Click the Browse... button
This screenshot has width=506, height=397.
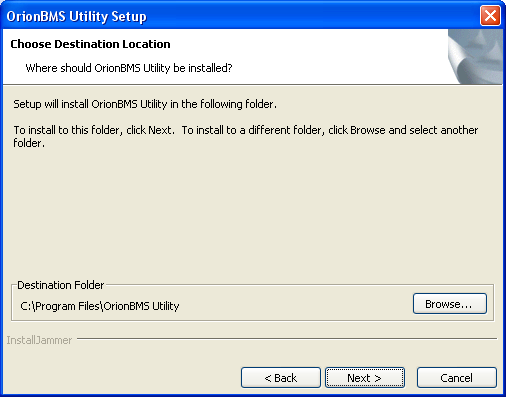tap(450, 304)
